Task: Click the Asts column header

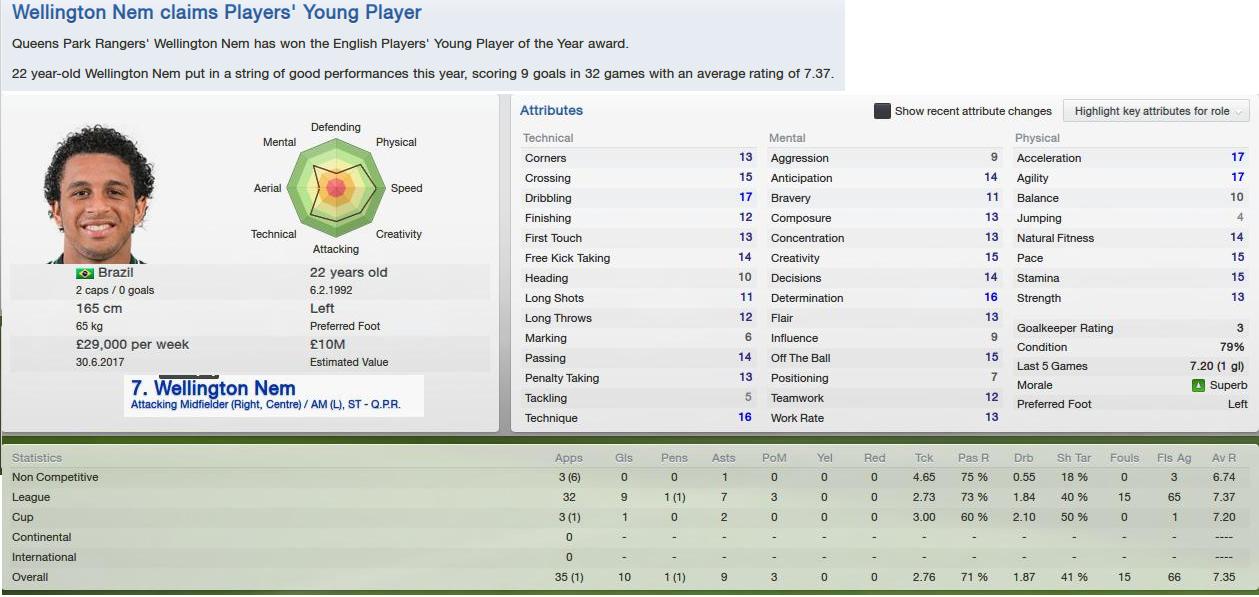Action: 723,458
